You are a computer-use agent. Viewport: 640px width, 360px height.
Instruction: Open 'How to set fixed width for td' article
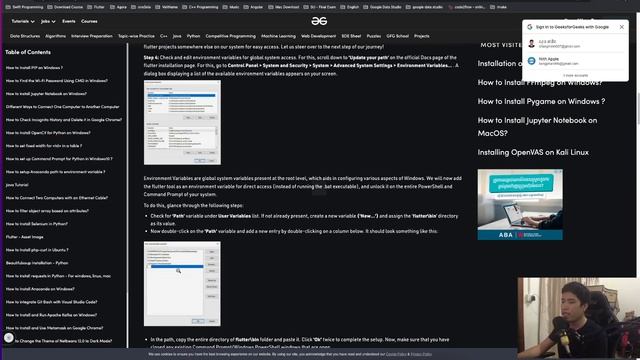pos(44,146)
